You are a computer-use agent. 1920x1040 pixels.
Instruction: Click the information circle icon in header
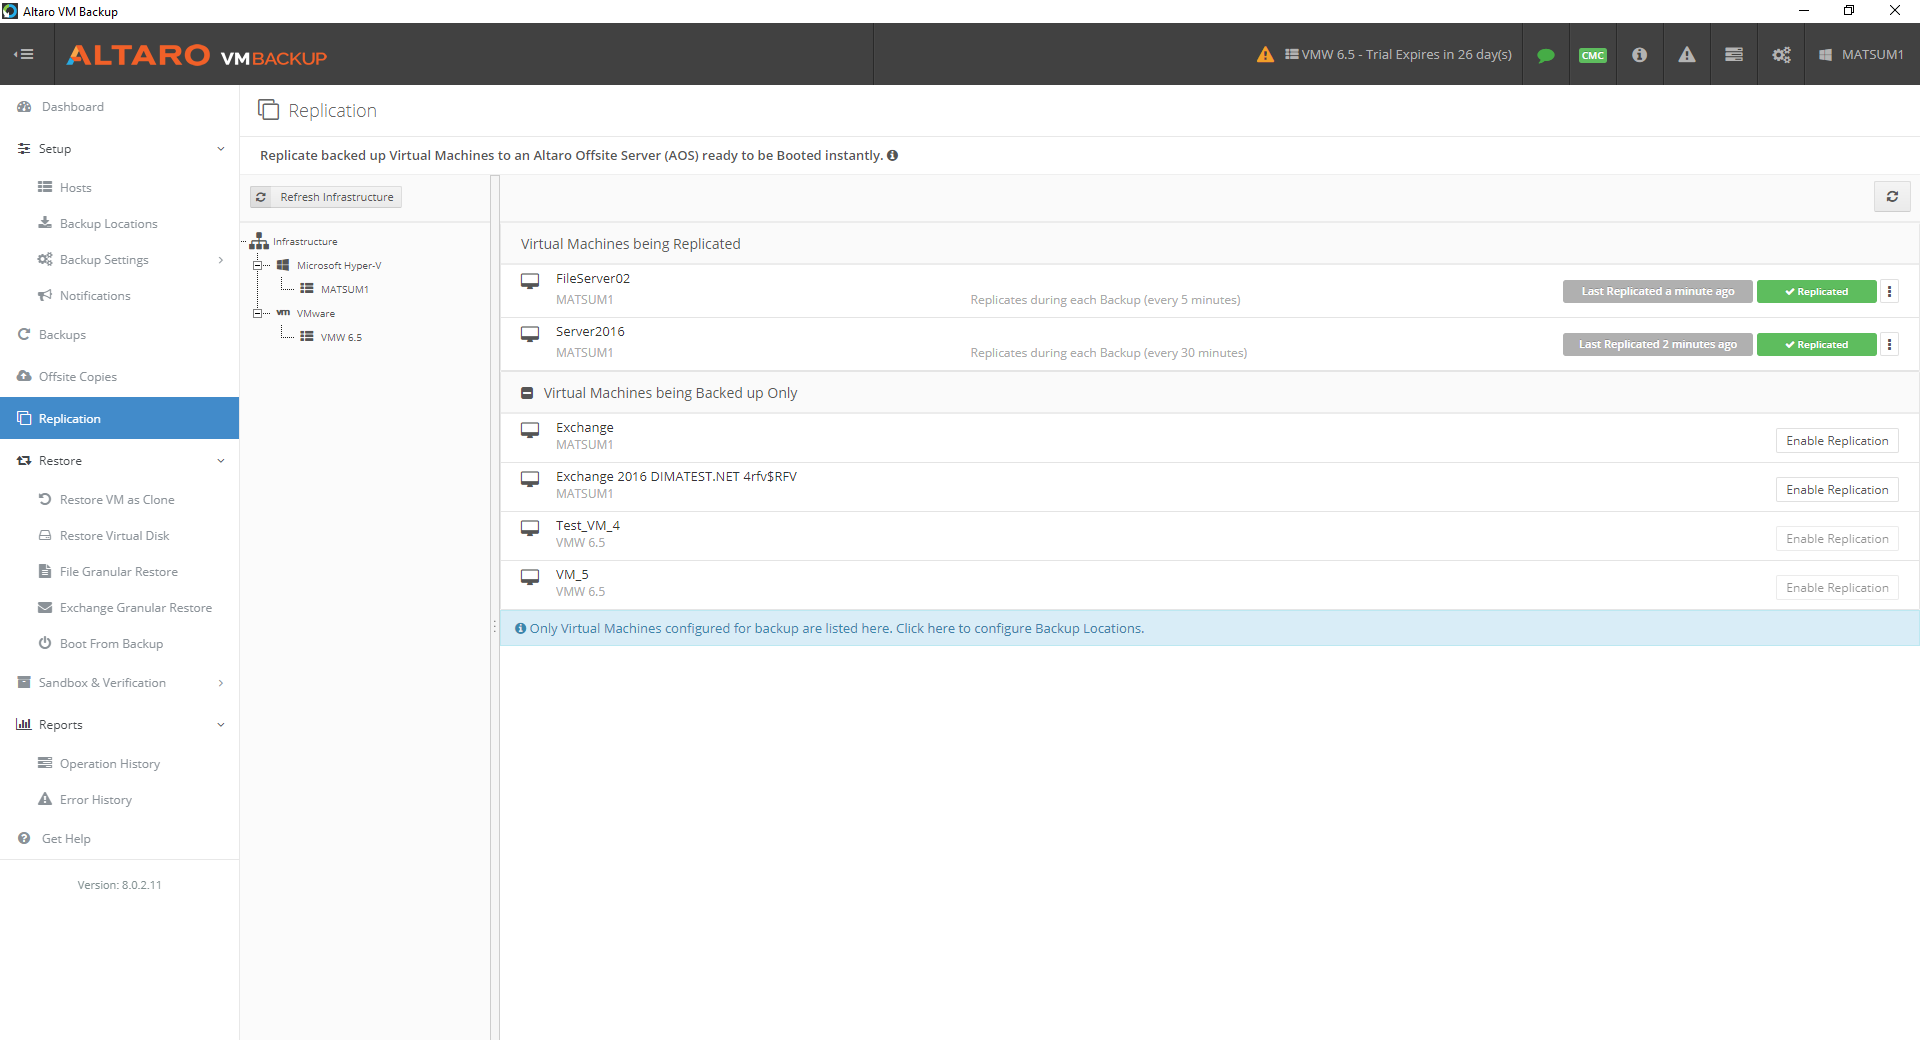(1640, 55)
